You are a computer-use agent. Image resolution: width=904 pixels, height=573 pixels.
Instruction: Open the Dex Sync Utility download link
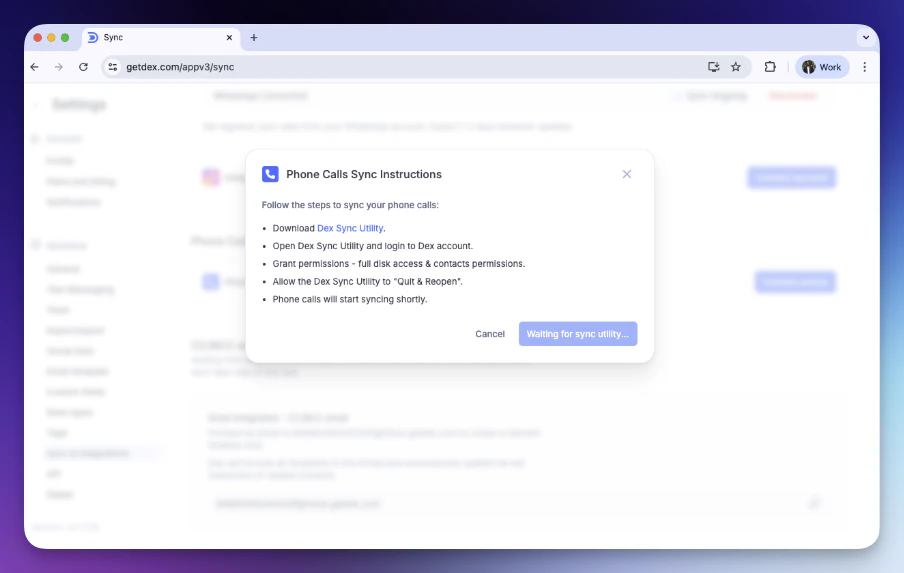click(350, 228)
